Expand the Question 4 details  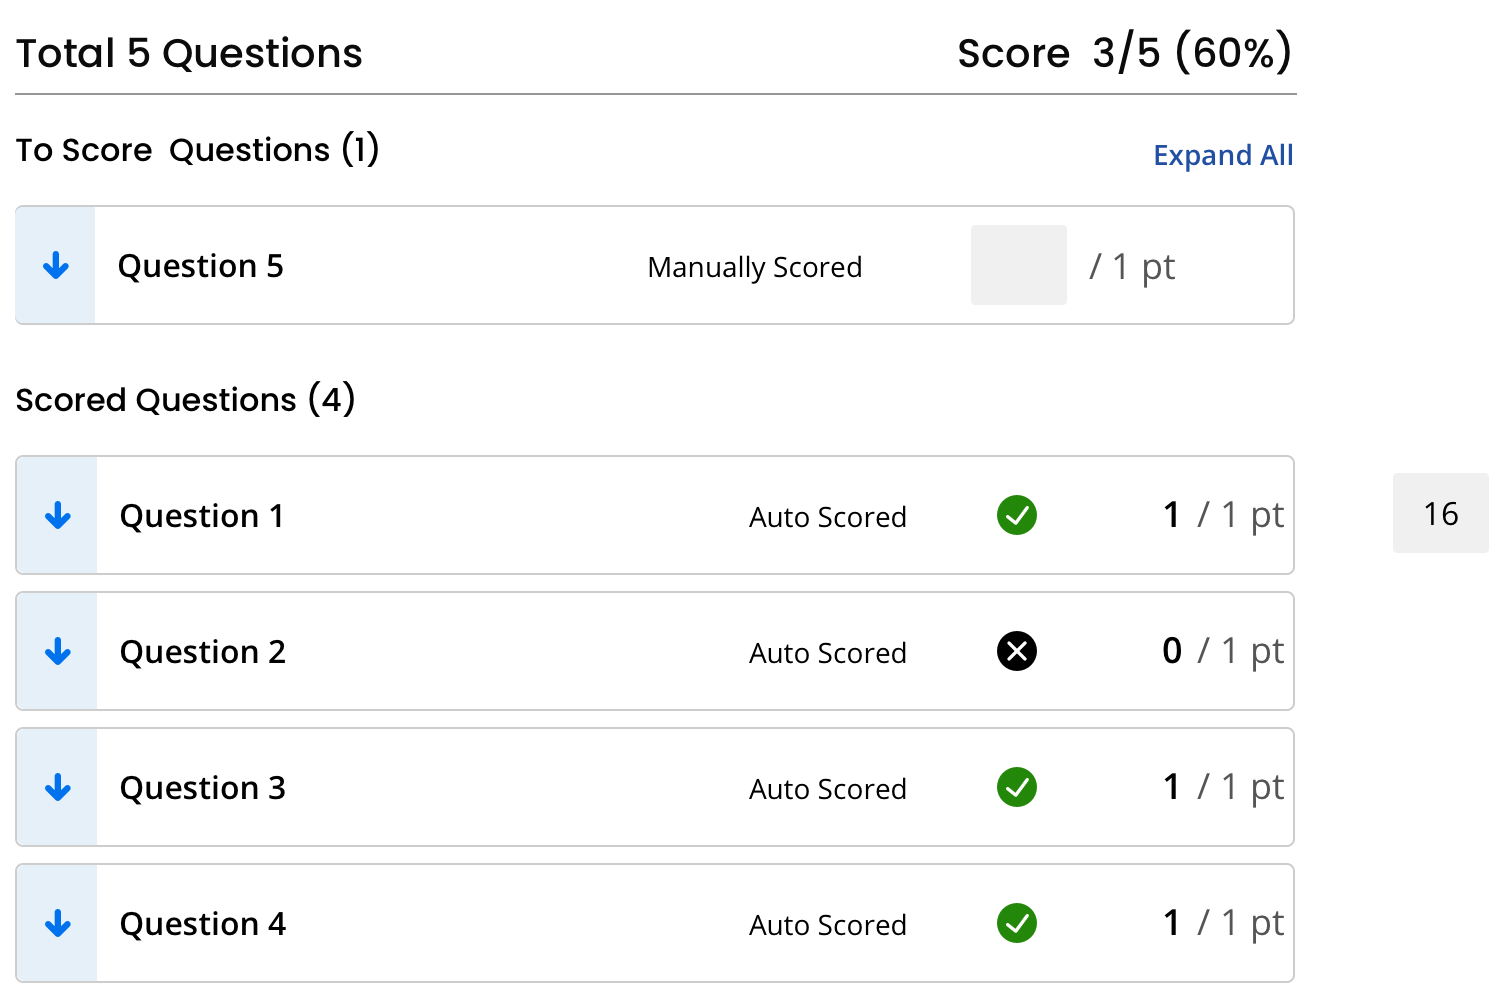coord(57,923)
